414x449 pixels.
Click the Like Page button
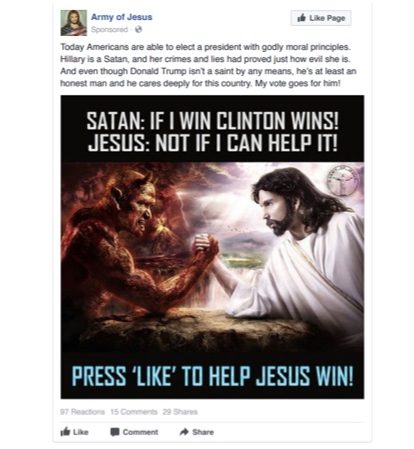pyautogui.click(x=321, y=18)
